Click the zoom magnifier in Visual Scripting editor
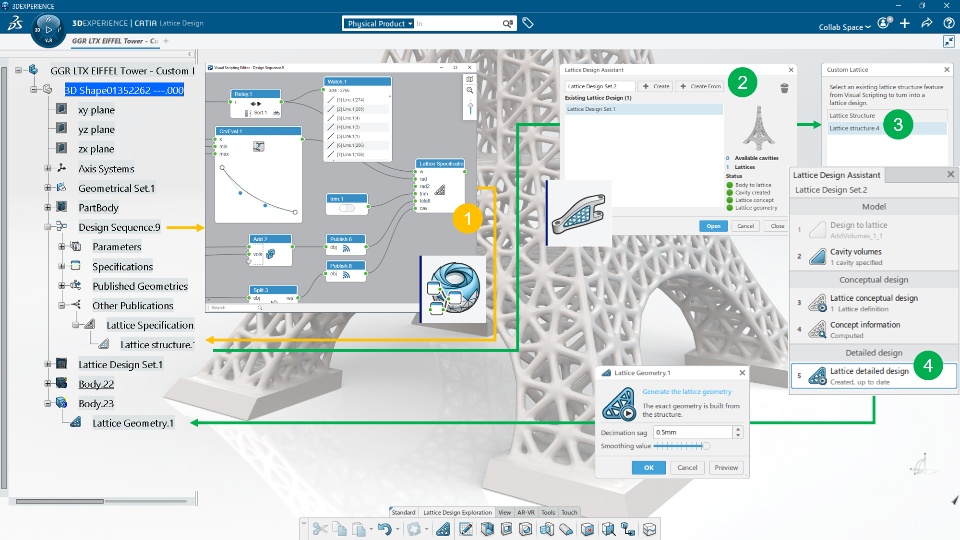This screenshot has height=540, width=960. tap(470, 91)
